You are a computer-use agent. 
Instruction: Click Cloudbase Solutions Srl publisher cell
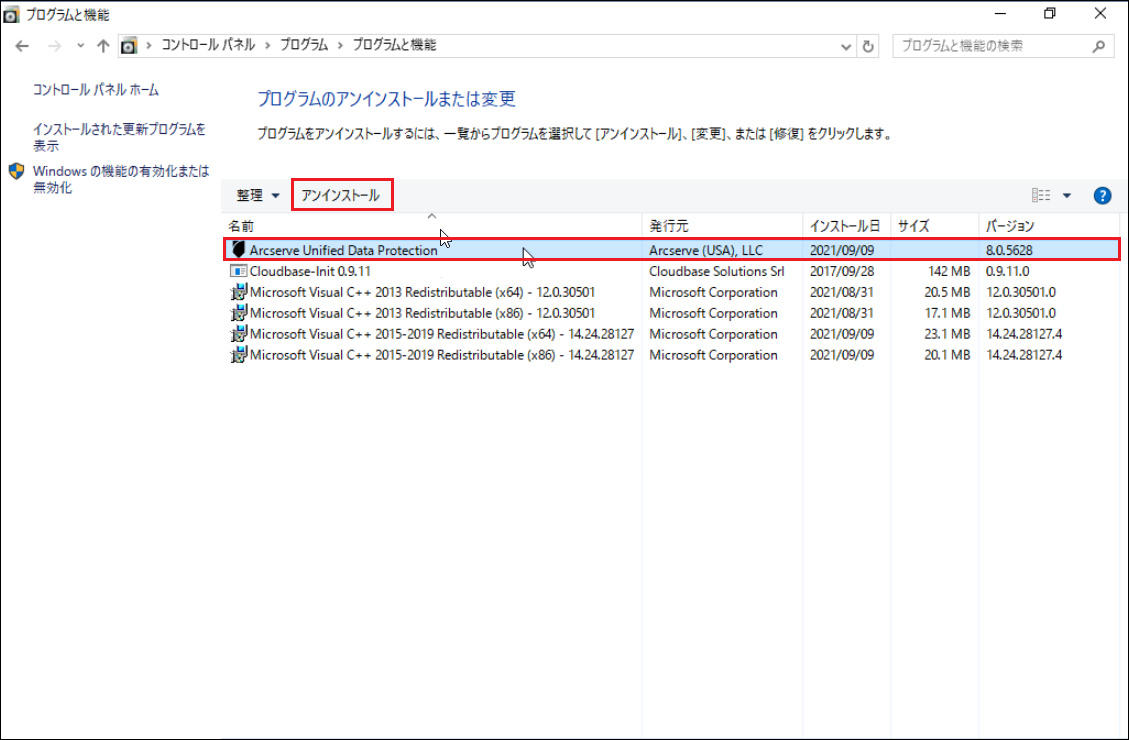(x=716, y=271)
